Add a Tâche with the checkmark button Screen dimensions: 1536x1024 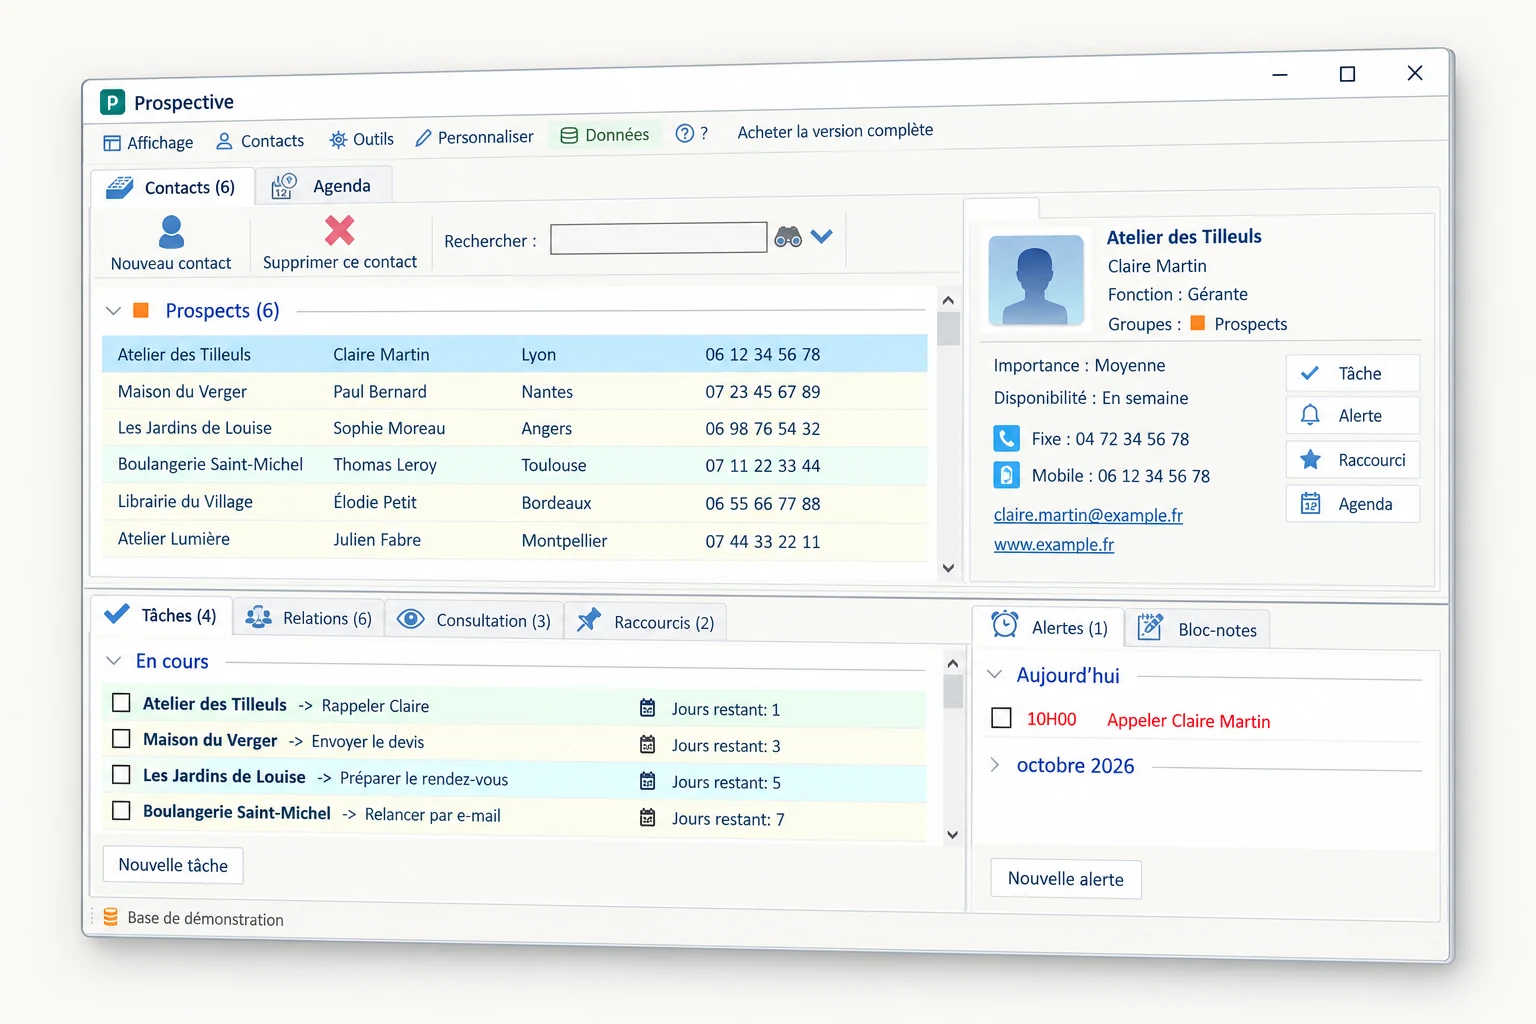point(1352,373)
